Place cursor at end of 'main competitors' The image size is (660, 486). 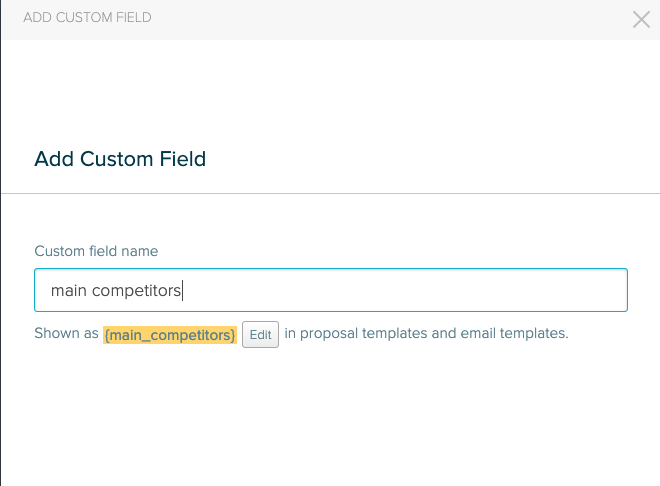(183, 291)
